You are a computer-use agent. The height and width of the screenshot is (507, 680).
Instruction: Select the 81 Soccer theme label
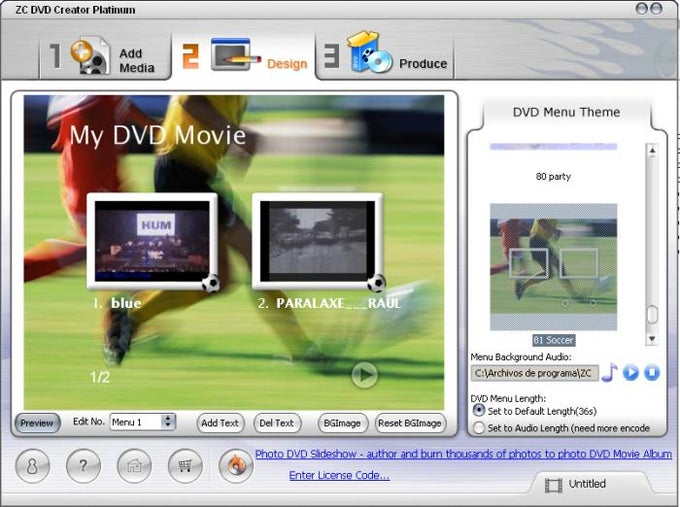553,340
